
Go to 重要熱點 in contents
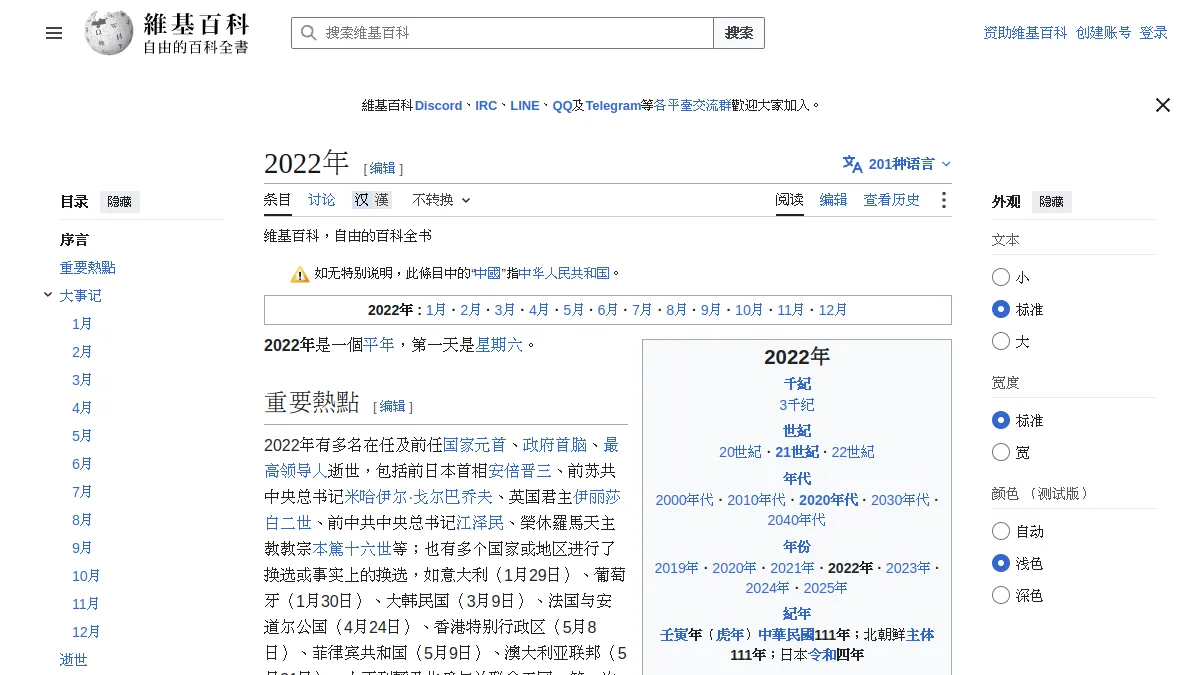click(x=88, y=268)
